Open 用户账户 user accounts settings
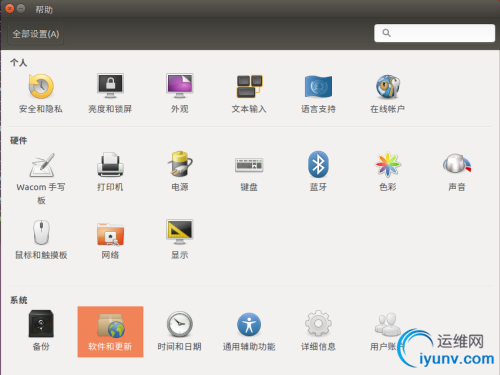The width and height of the screenshot is (500, 375). tap(387, 331)
